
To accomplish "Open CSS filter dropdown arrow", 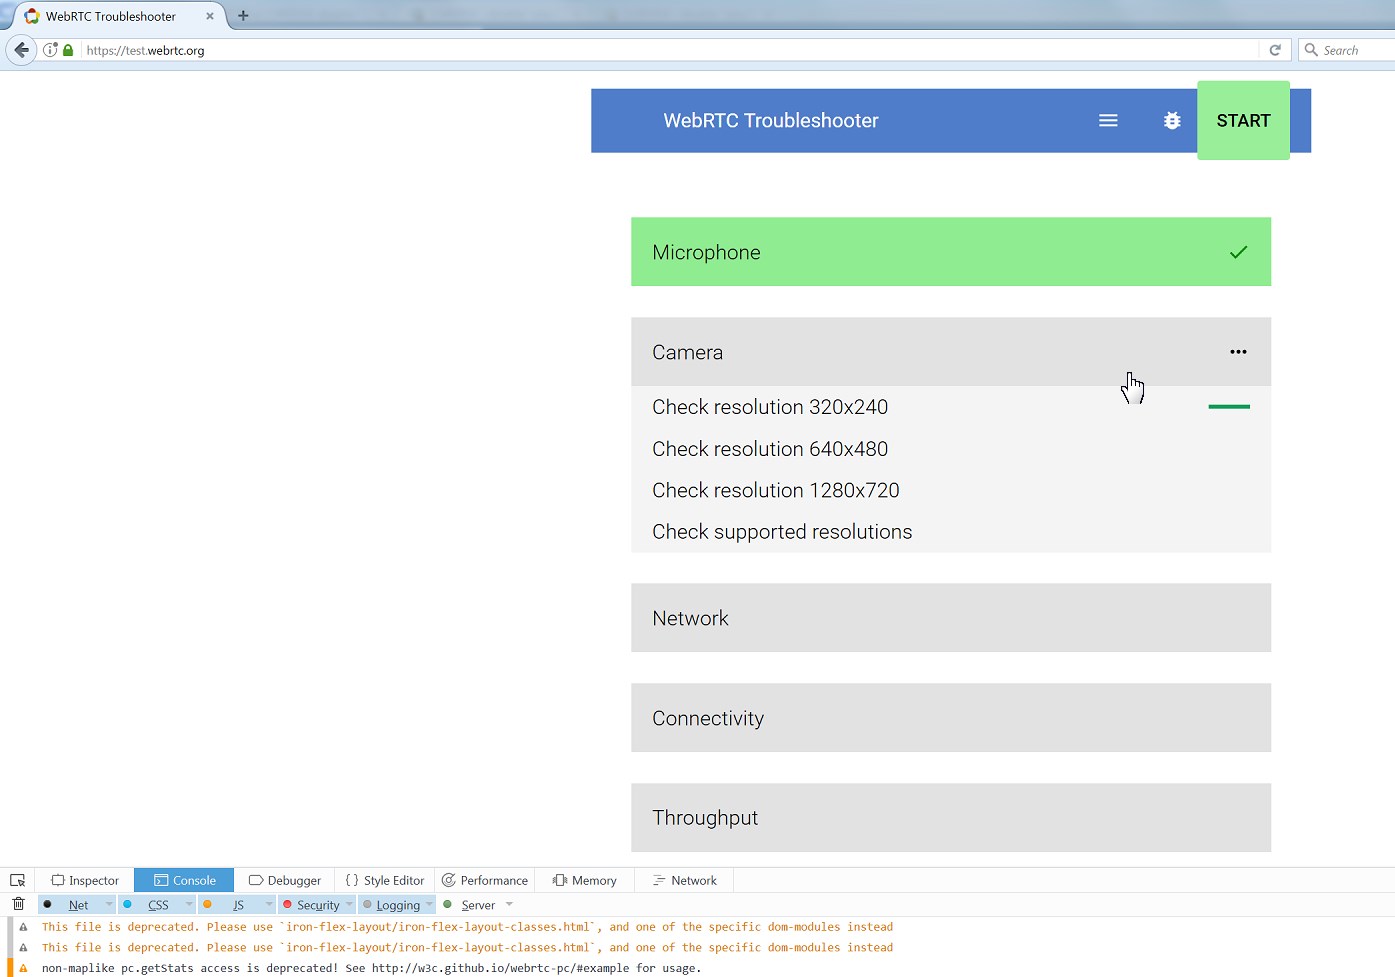I will coord(189,905).
